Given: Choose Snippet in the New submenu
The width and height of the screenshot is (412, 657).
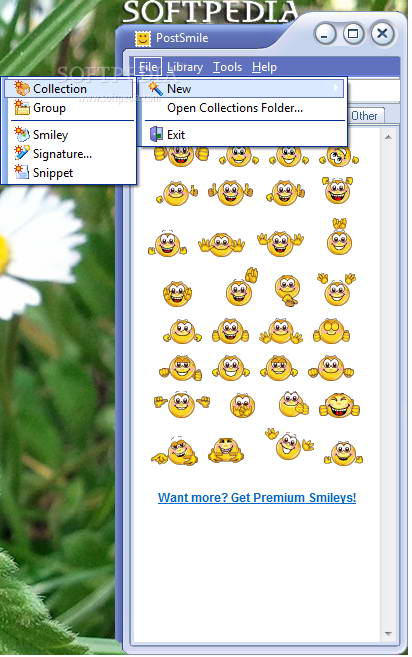Looking at the screenshot, I should point(68,173).
